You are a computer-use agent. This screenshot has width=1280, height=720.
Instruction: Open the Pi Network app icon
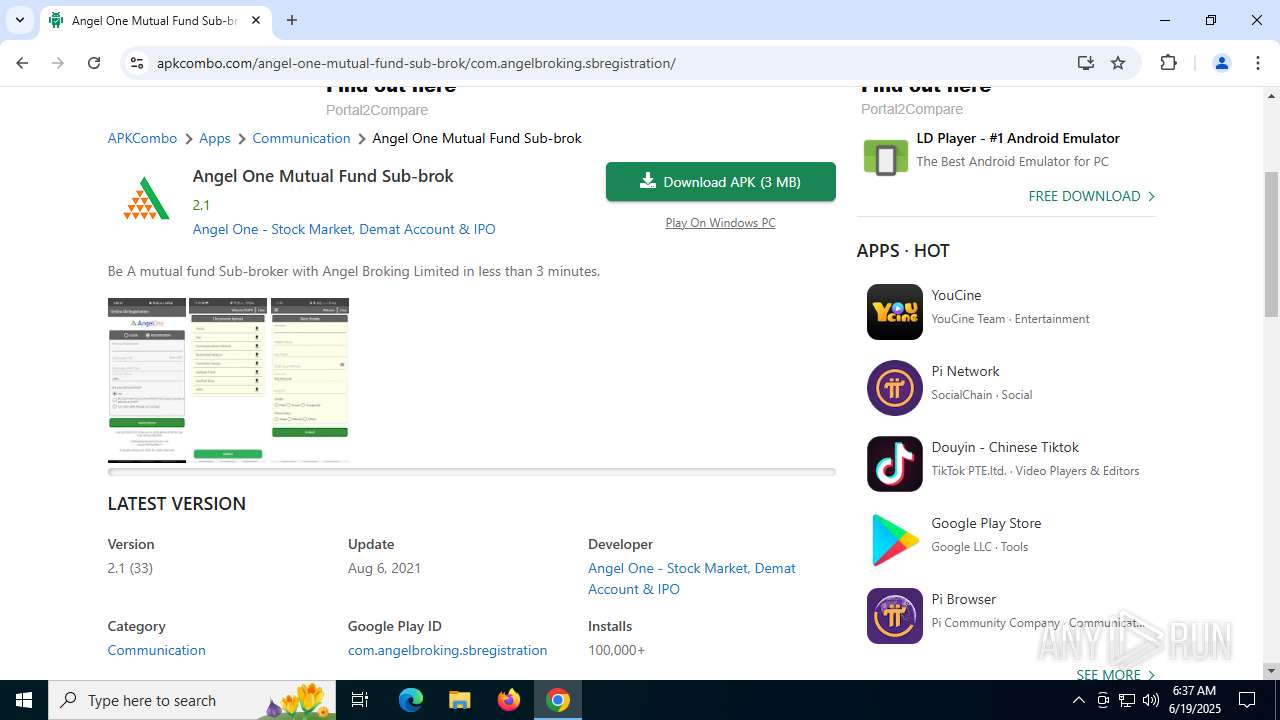point(895,388)
